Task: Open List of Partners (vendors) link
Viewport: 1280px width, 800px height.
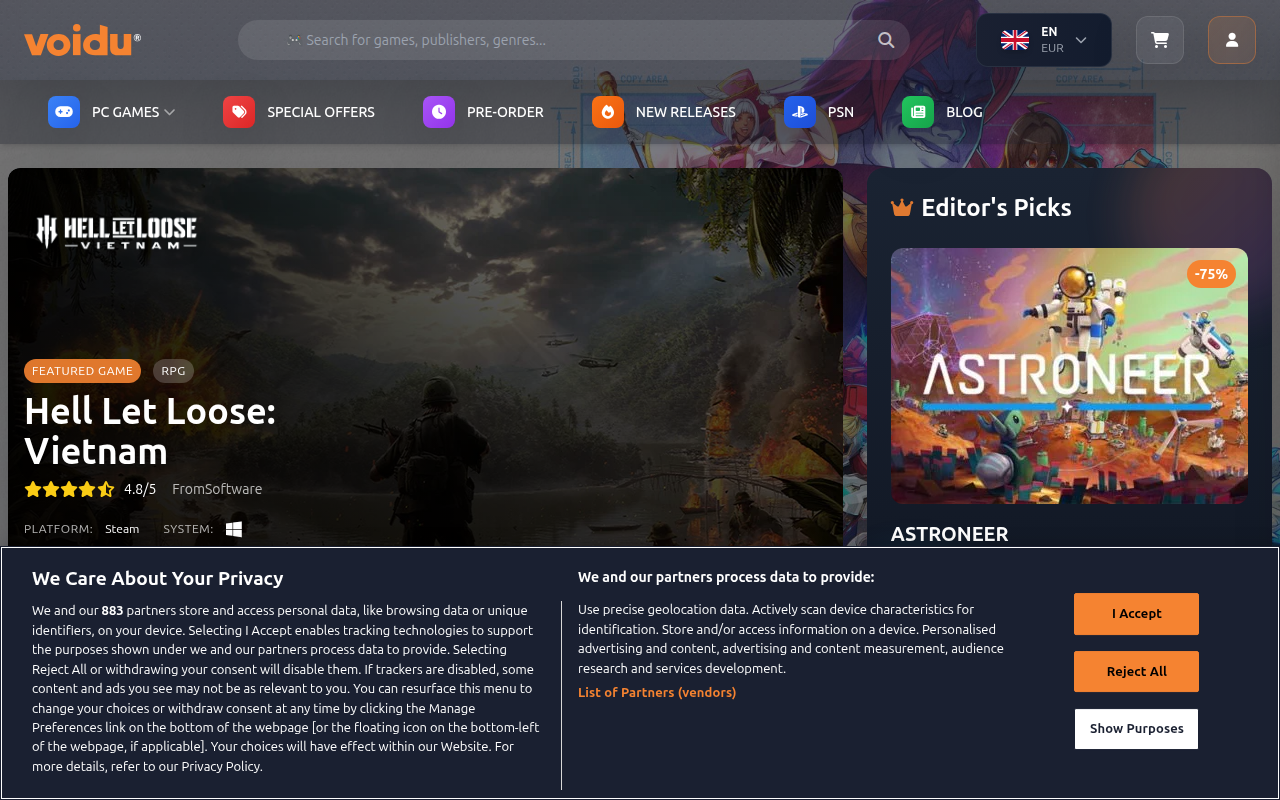Action: [x=657, y=692]
